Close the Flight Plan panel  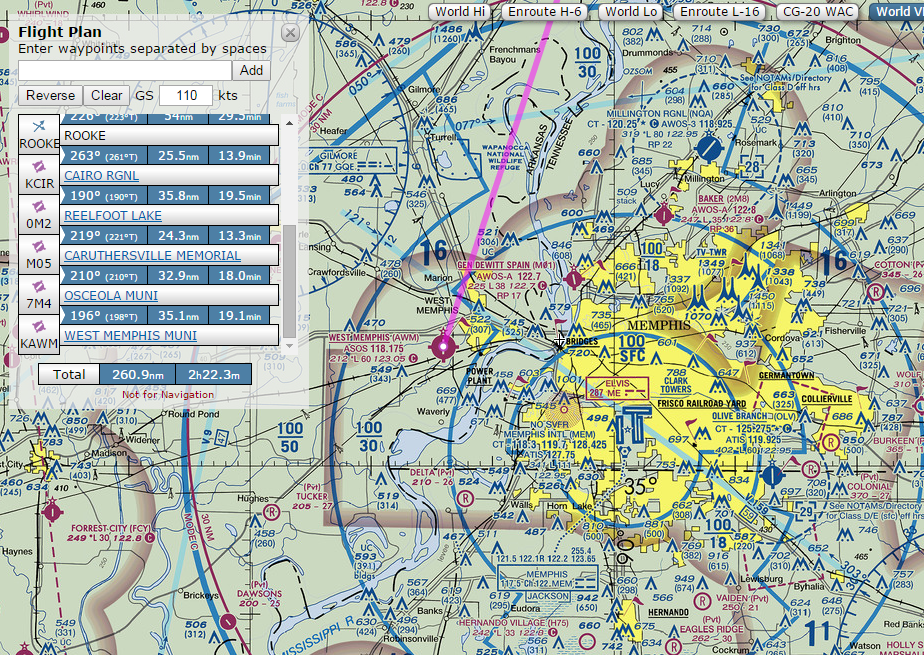pyautogui.click(x=290, y=32)
